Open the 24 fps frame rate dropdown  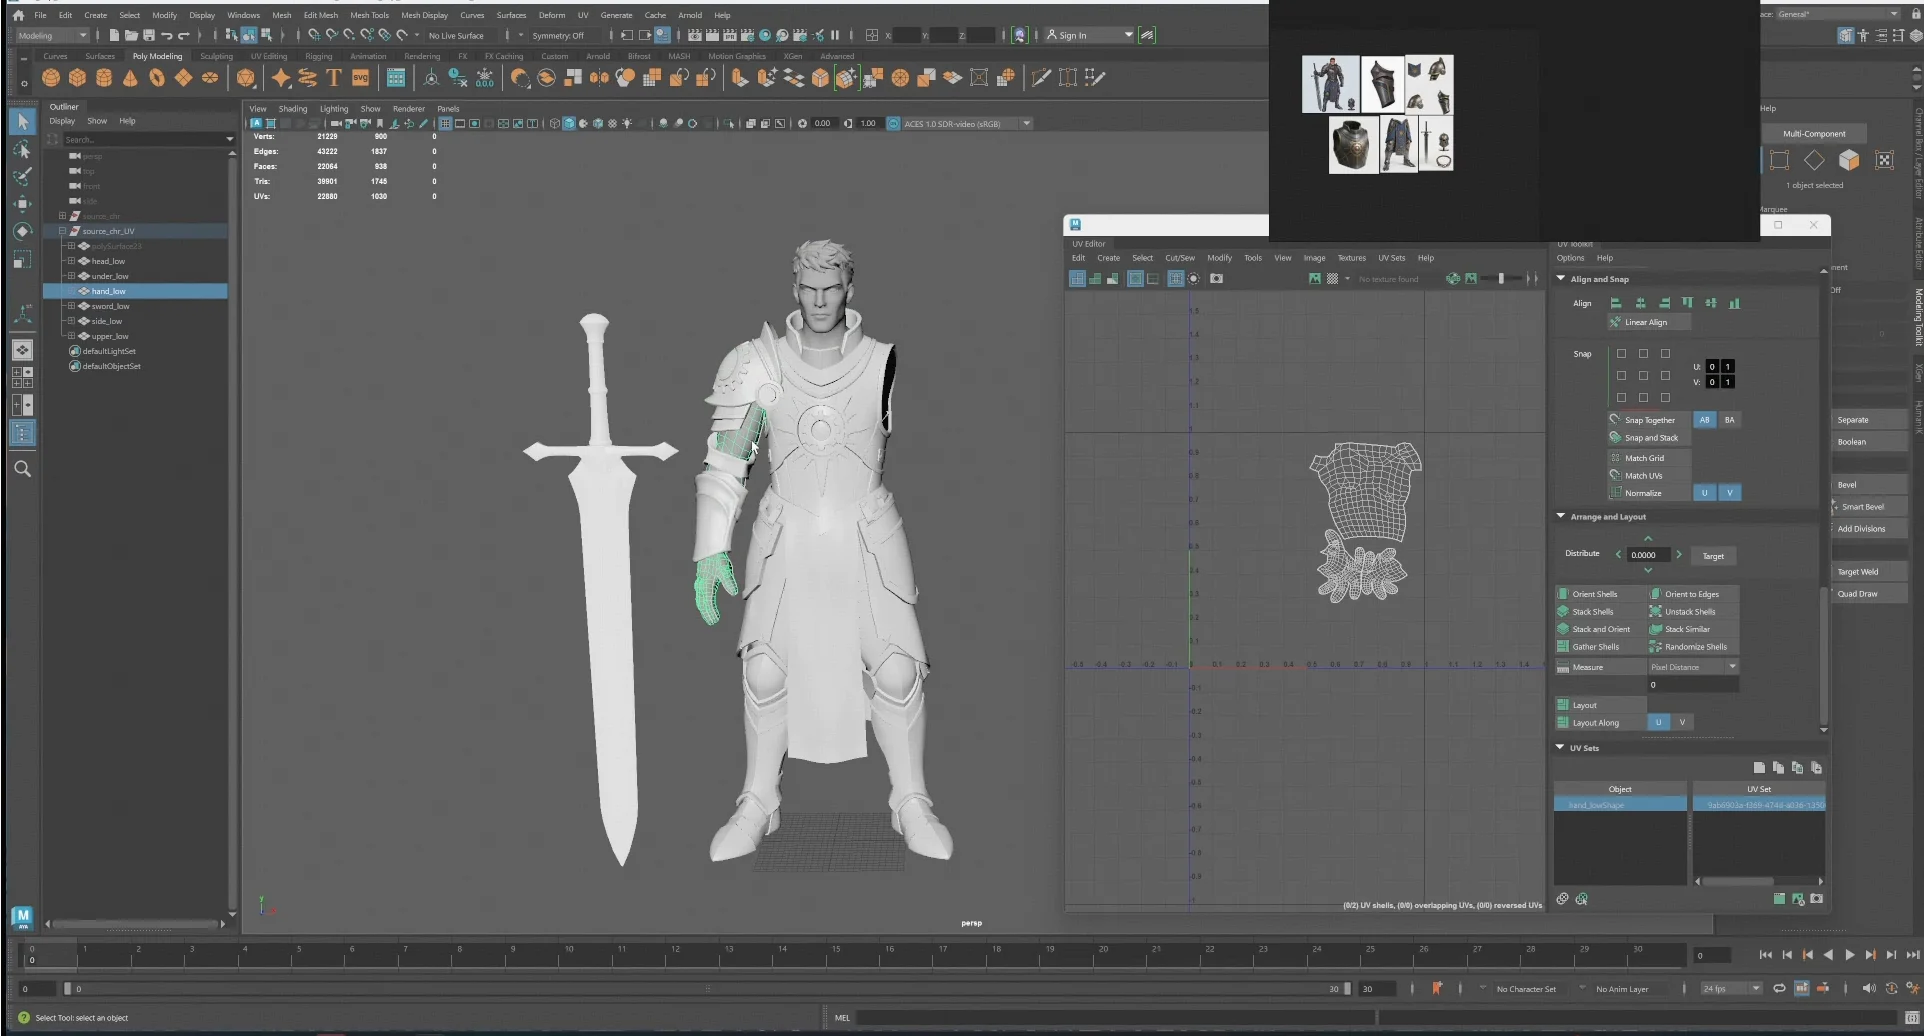[1731, 989]
